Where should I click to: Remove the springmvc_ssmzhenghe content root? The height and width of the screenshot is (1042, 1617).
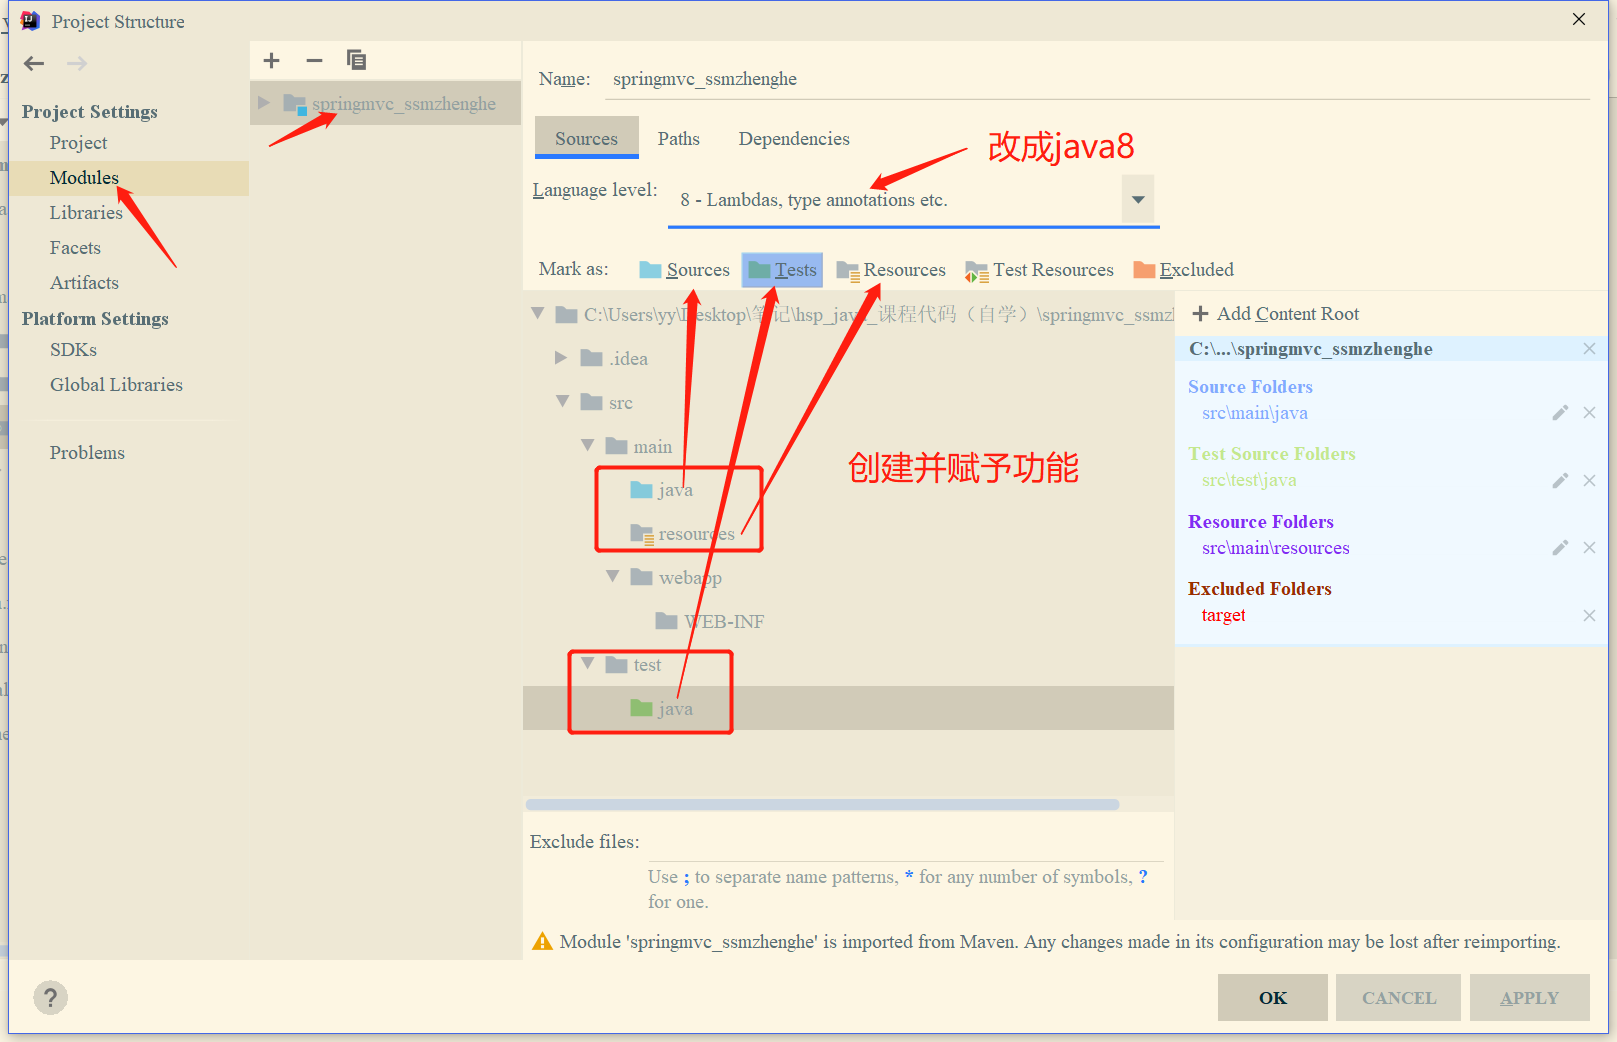(1589, 349)
